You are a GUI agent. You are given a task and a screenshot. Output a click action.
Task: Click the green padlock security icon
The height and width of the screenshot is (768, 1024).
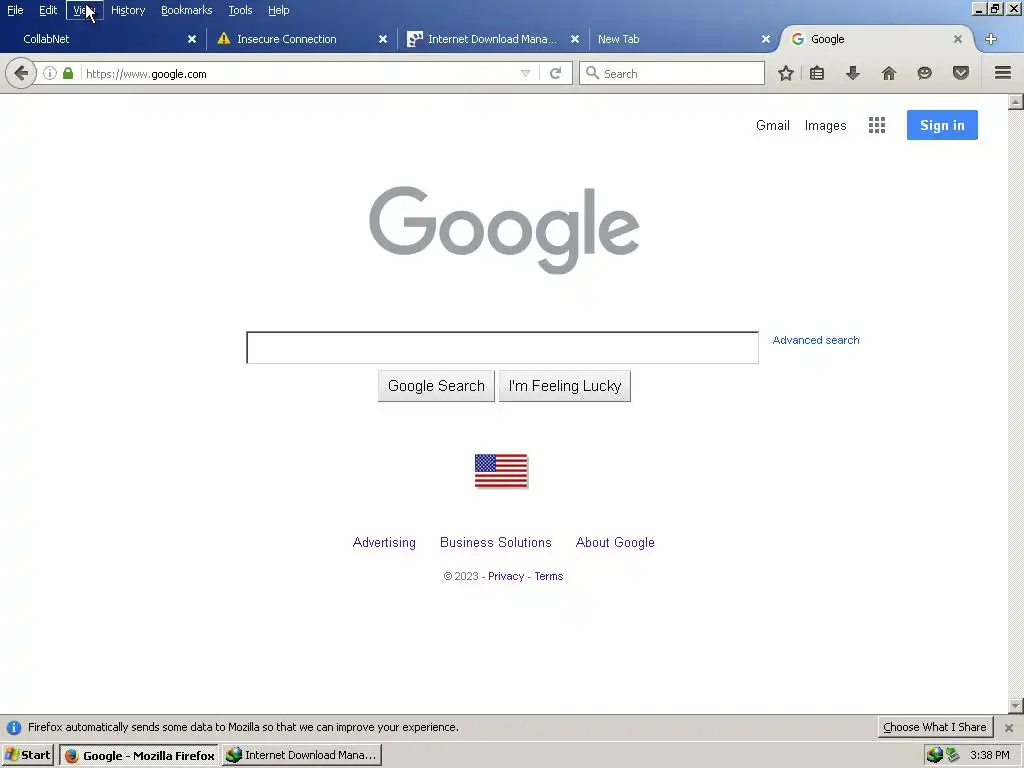tap(68, 73)
